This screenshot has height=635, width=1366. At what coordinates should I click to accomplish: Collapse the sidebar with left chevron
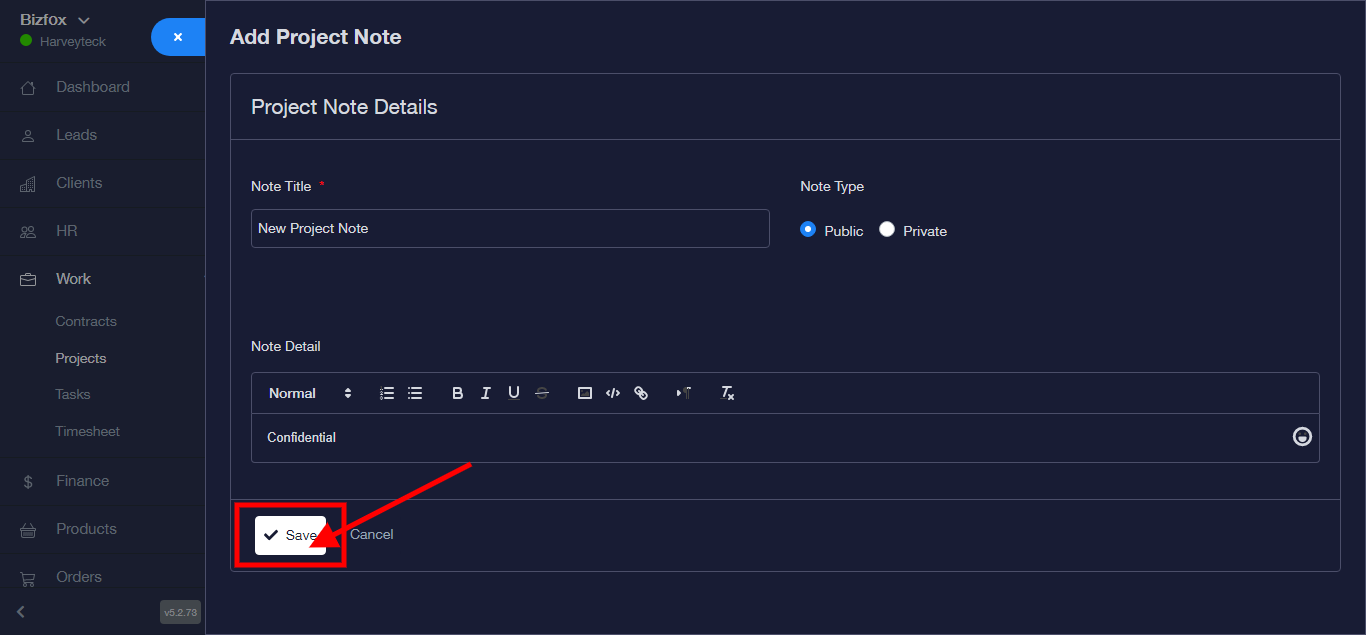click(21, 611)
